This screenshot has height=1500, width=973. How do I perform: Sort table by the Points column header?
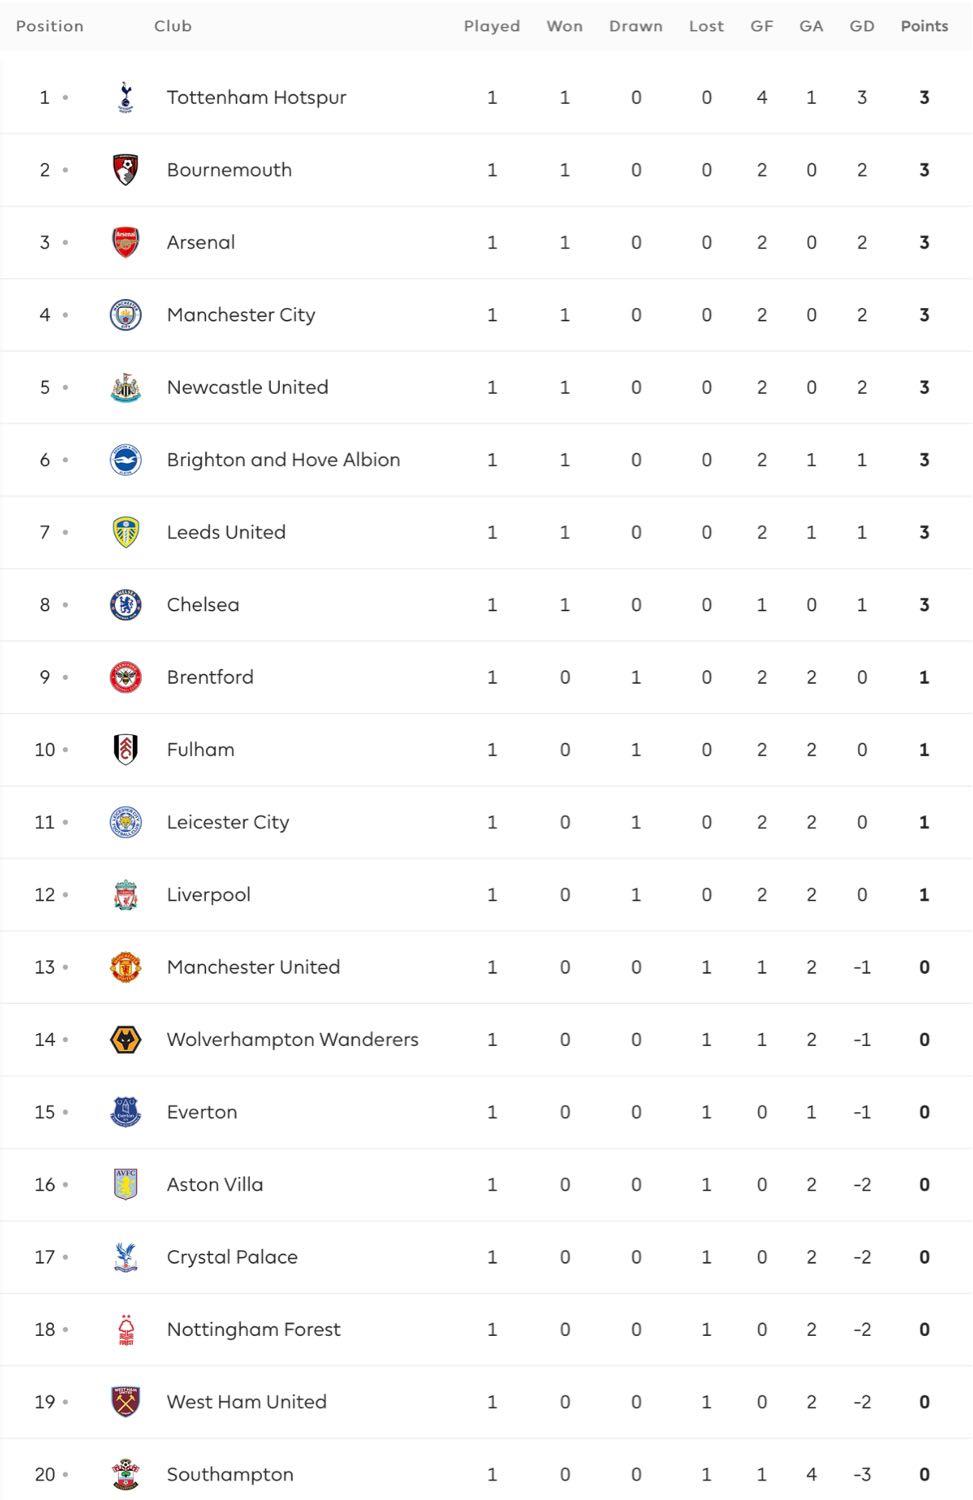point(924,26)
